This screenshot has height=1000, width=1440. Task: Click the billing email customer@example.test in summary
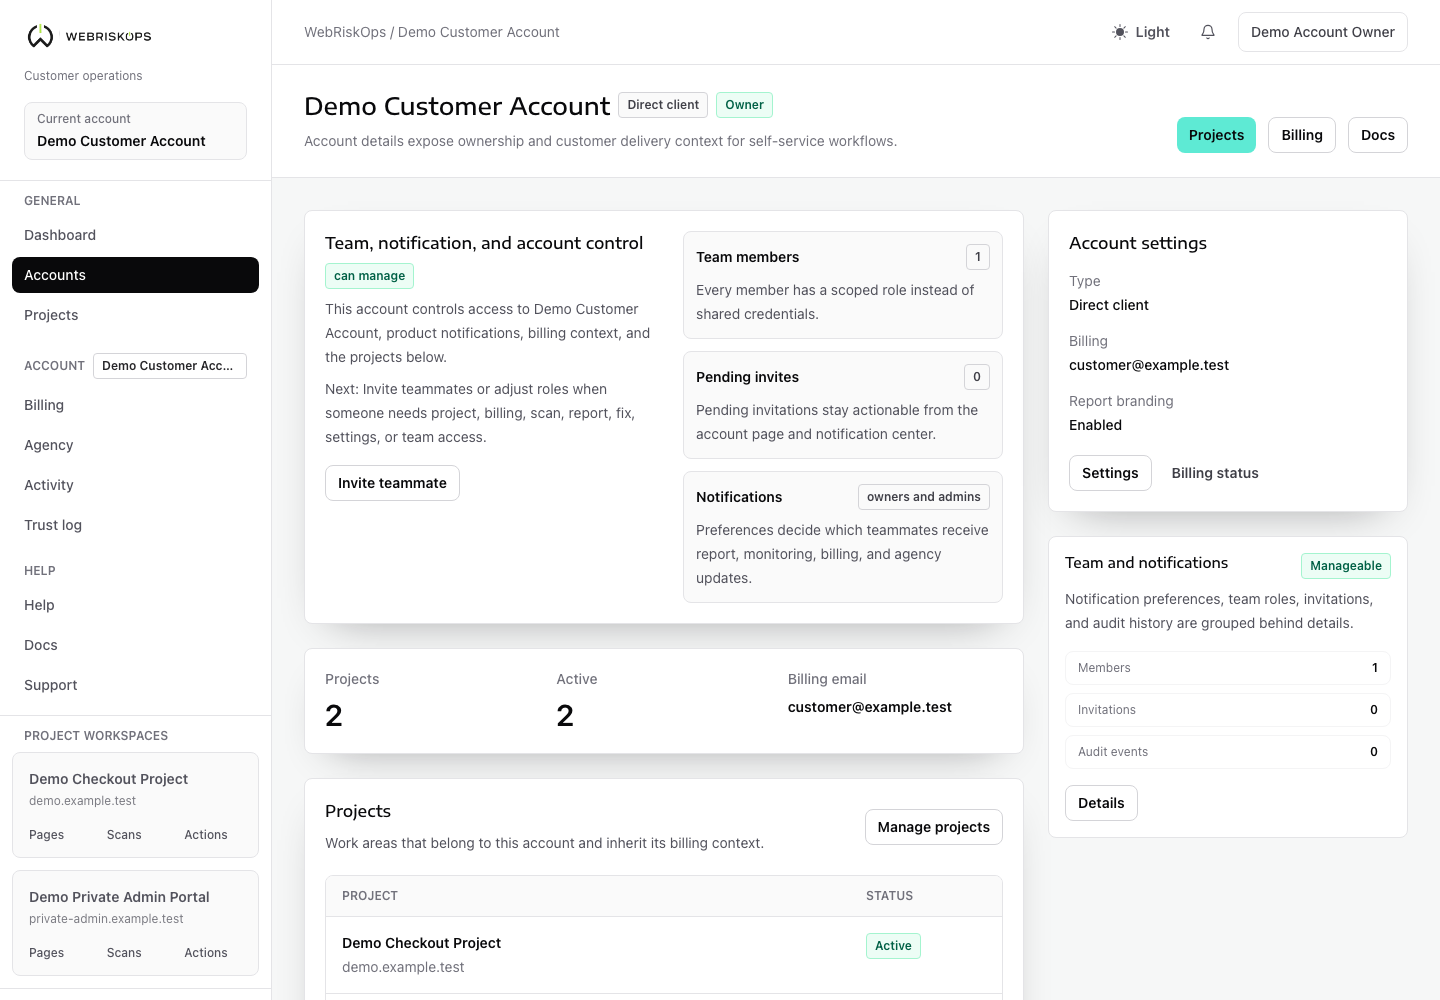point(869,707)
